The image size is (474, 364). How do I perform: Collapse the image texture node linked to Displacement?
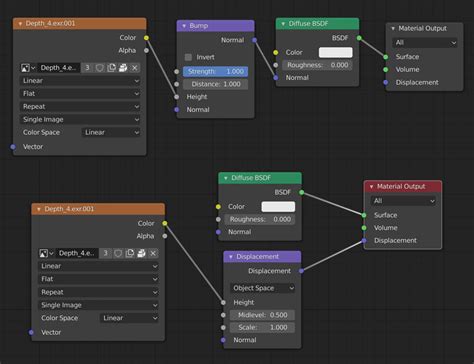39,209
